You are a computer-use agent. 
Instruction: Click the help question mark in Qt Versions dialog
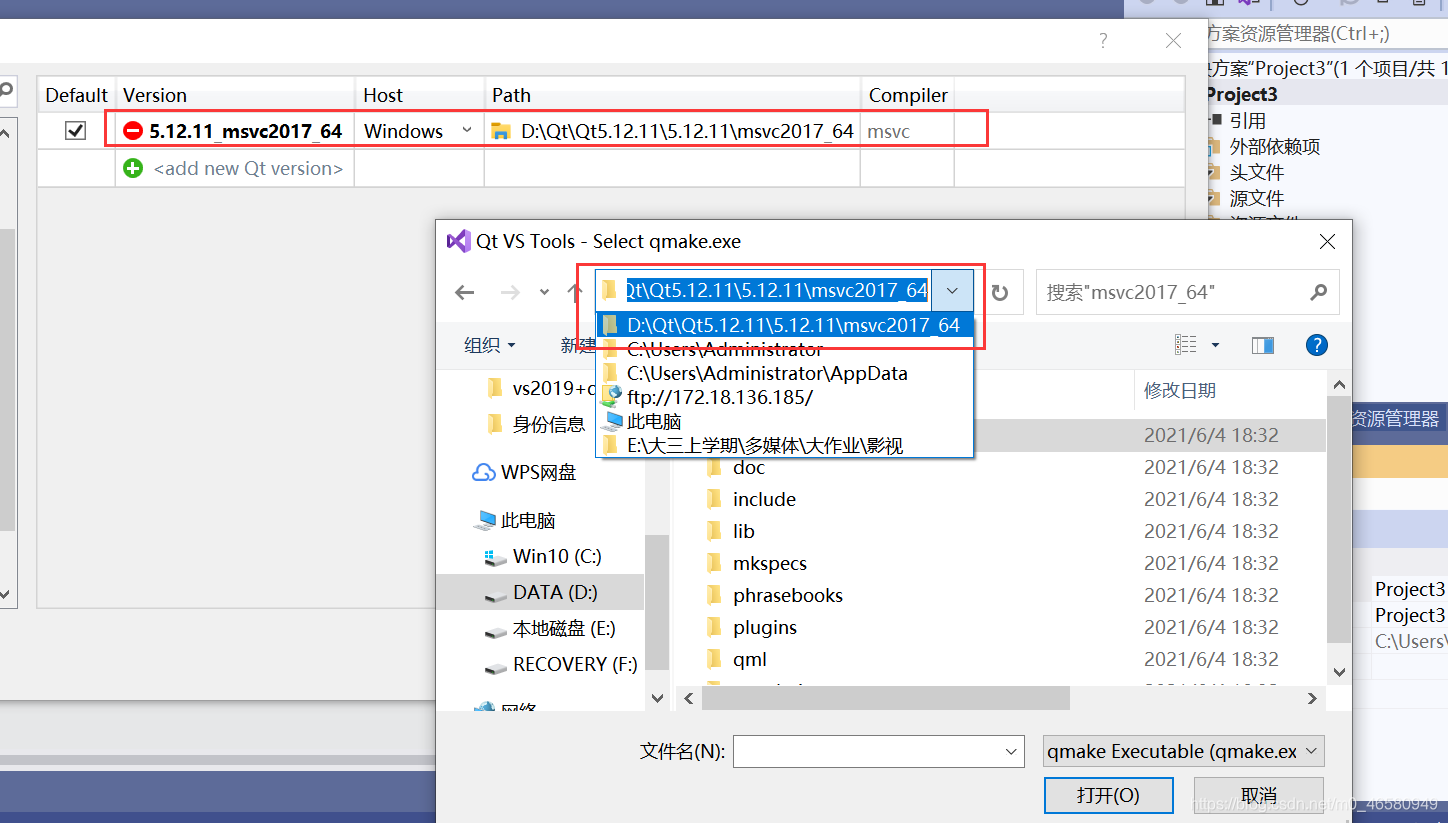(x=1103, y=41)
